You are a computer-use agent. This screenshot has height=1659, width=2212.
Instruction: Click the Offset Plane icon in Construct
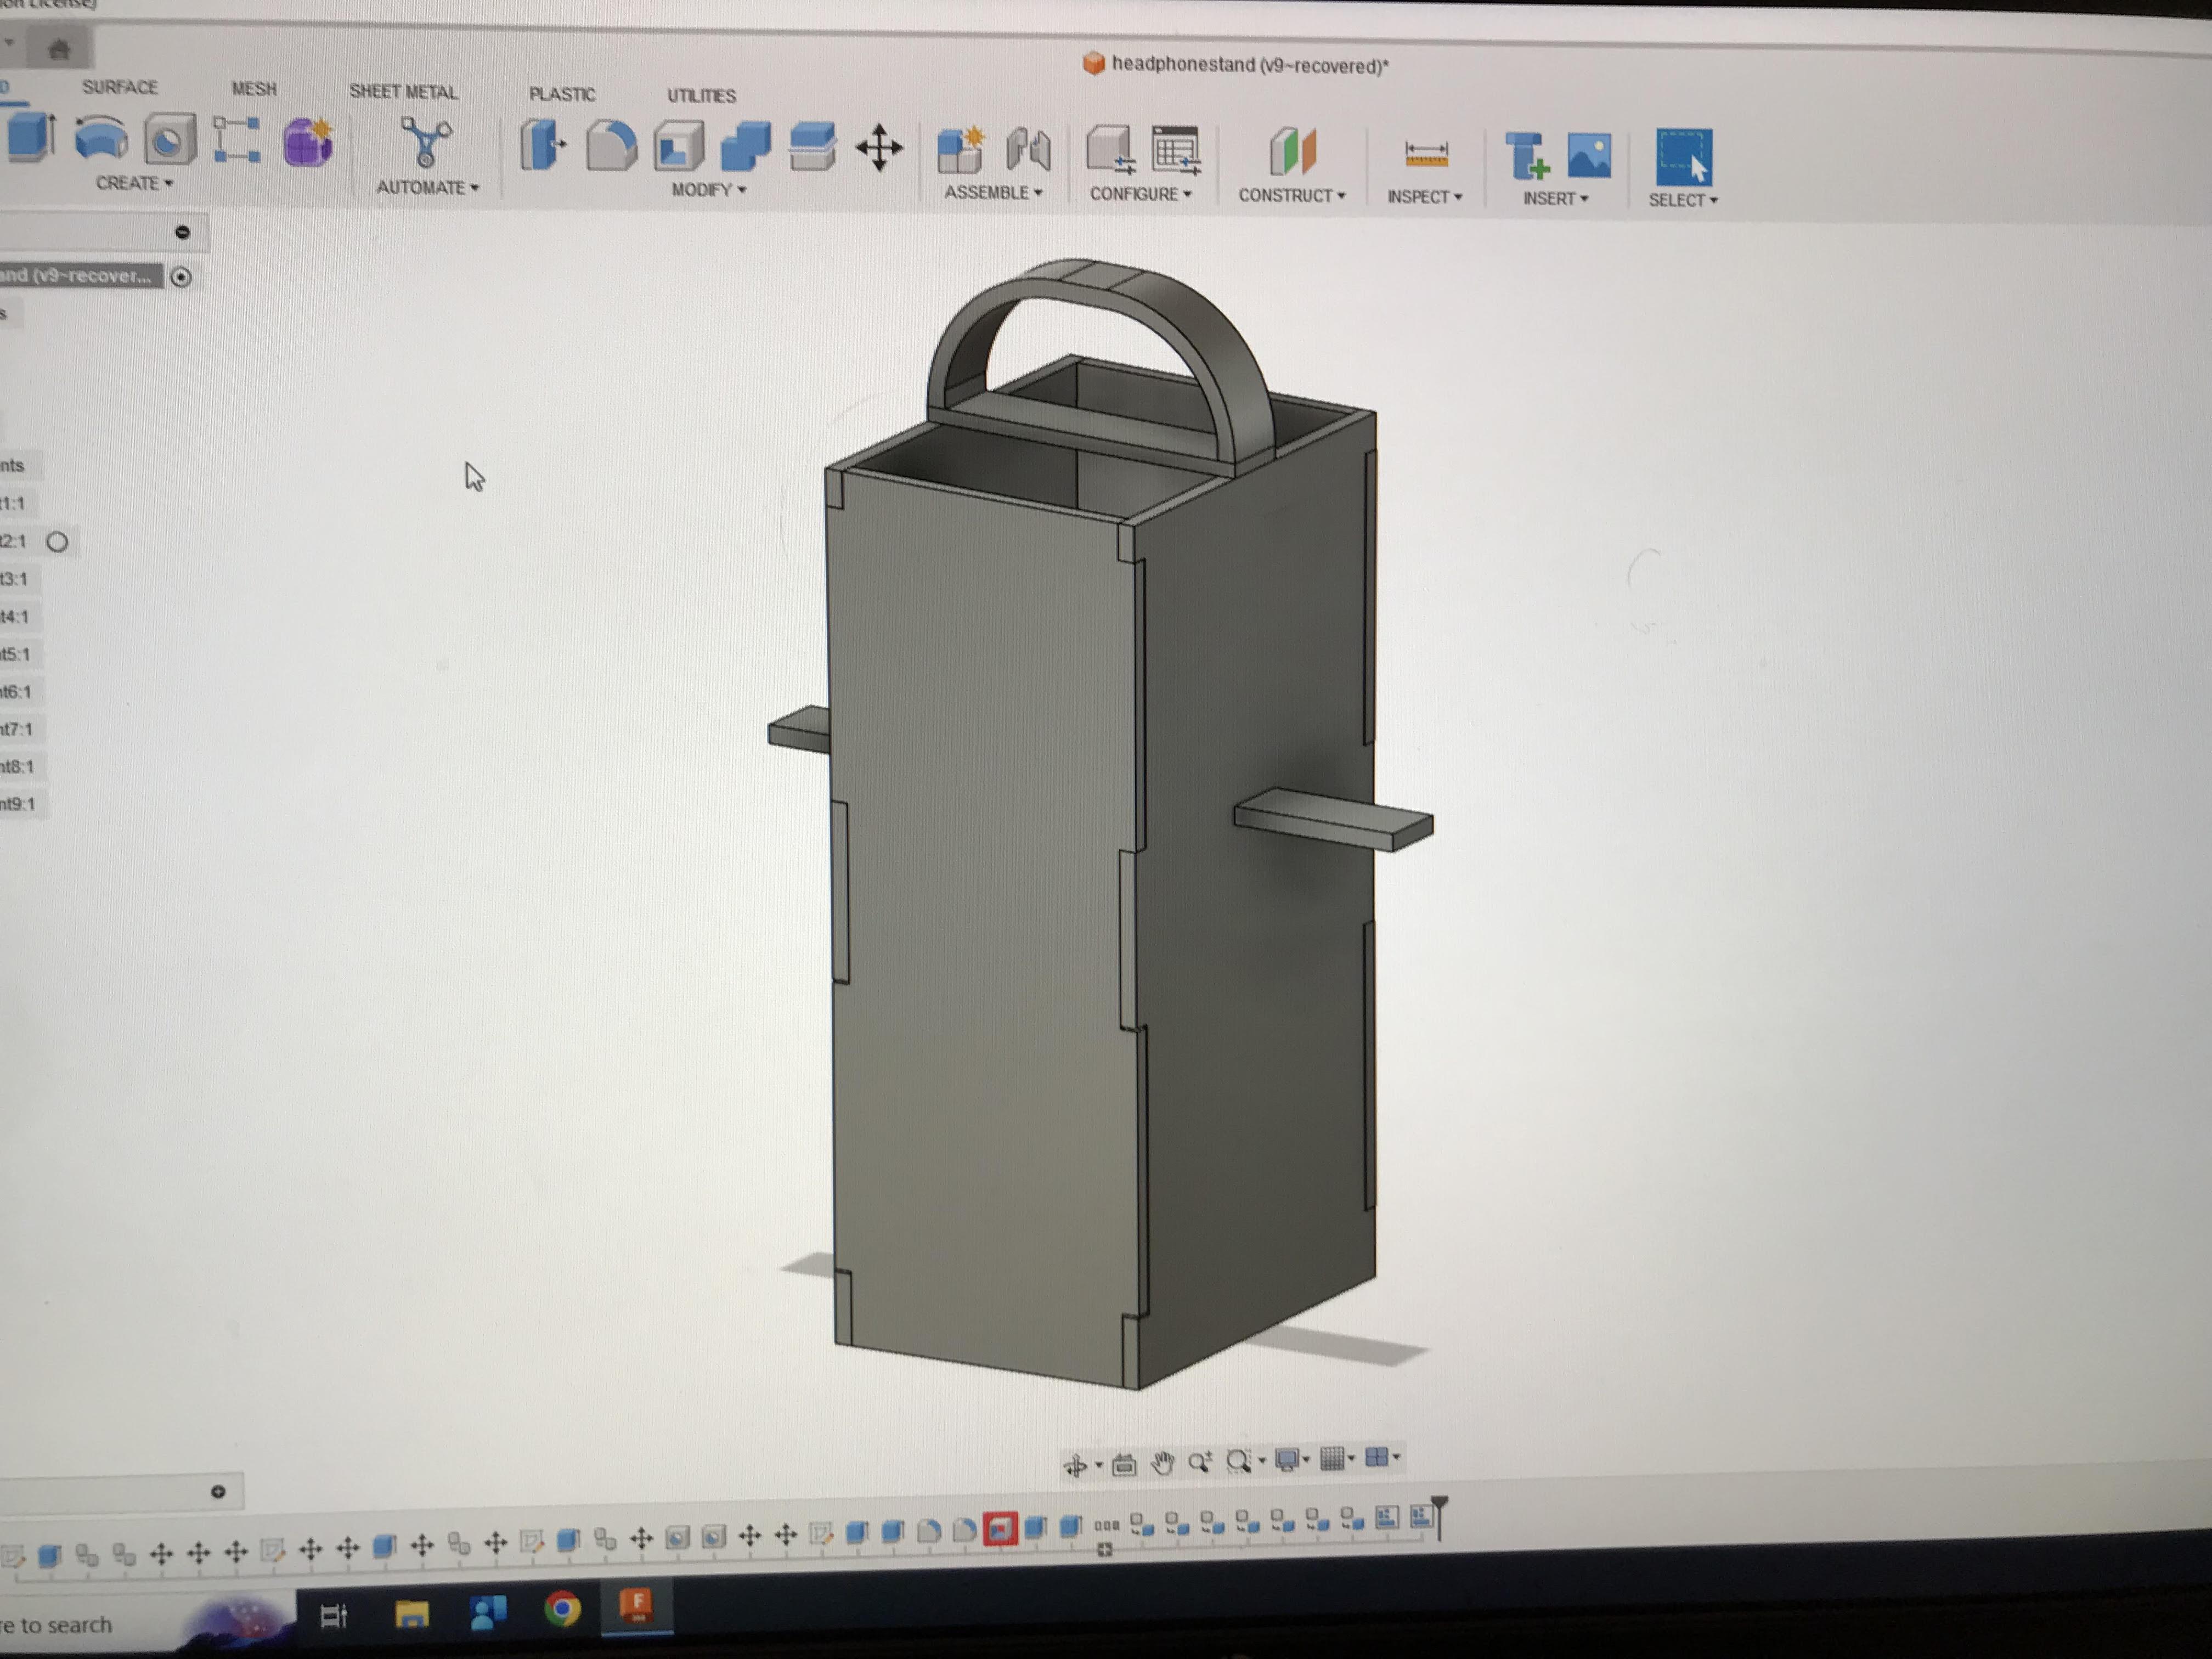click(1292, 153)
